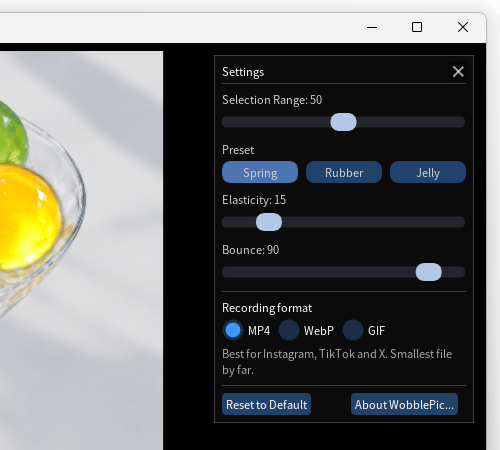
Task: Click Reset to Default button
Action: [x=267, y=404]
